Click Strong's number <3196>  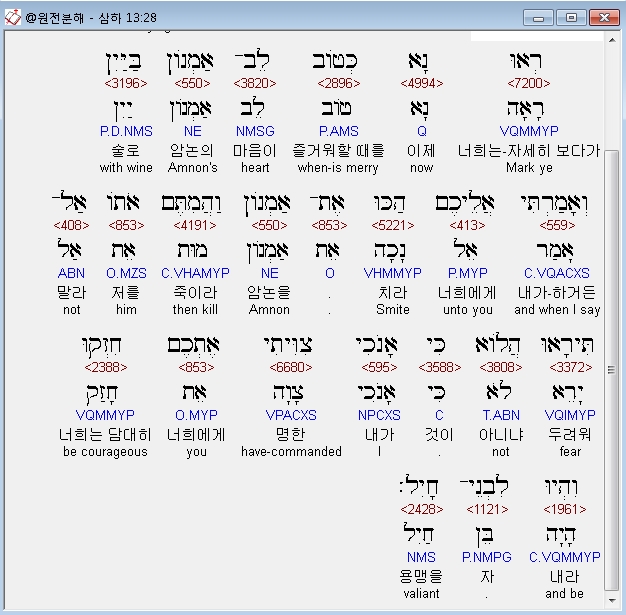point(126,83)
